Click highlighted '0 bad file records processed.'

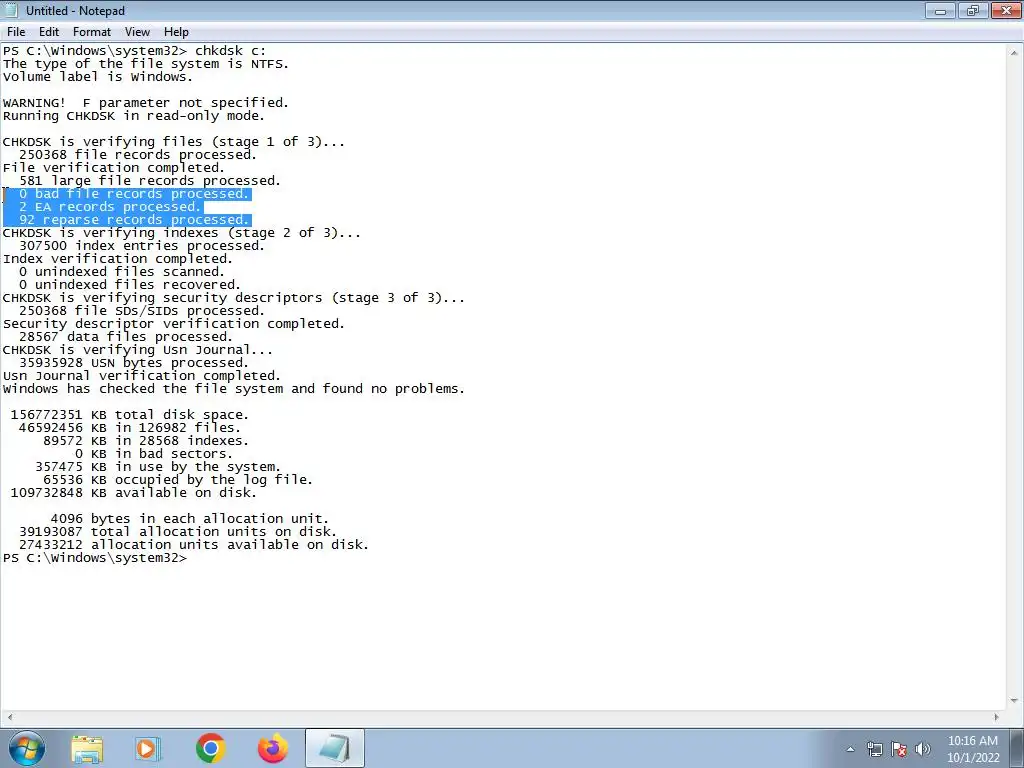134,194
